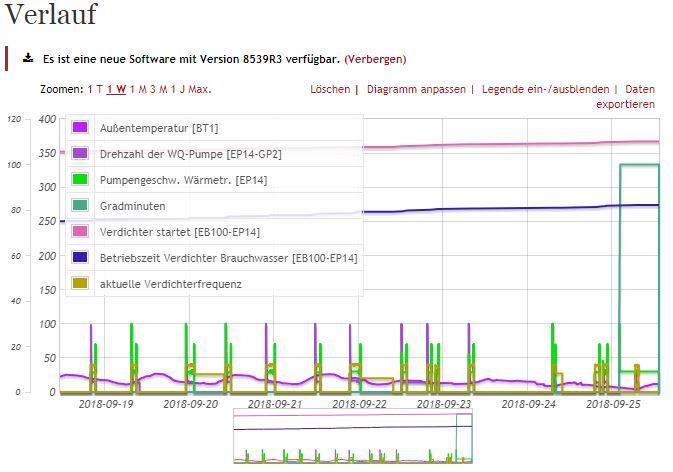Click legend label Drehzahl der WQ-Pumpe [EP14-GP2]

[x=191, y=154]
